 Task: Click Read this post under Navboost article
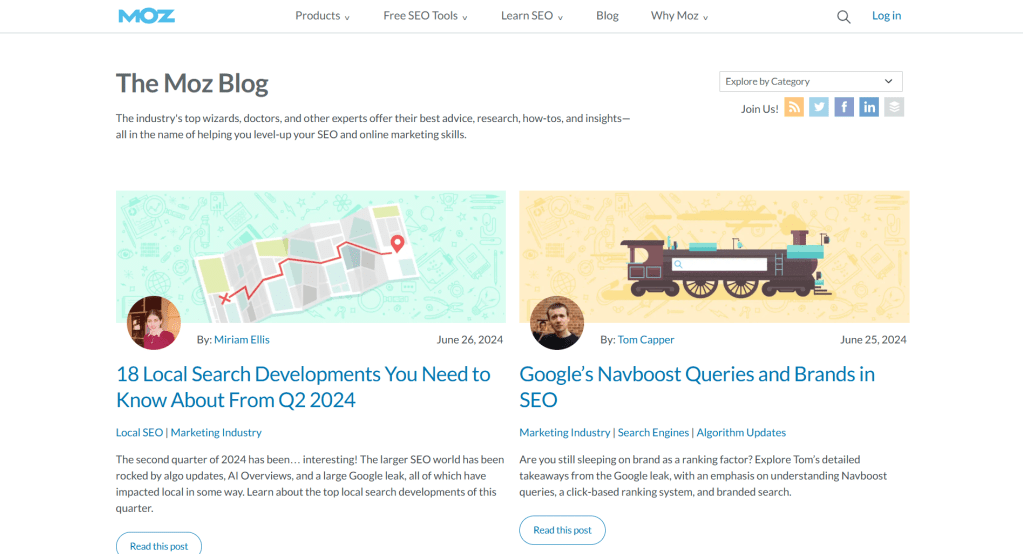point(562,530)
